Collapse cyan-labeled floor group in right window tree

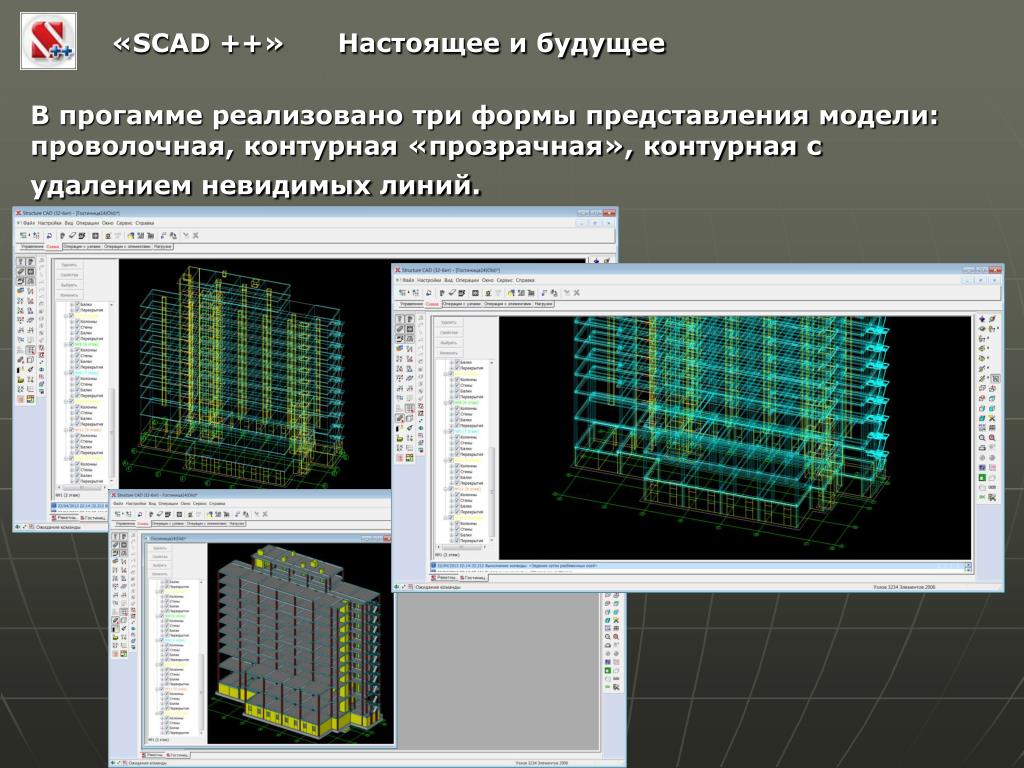point(445,431)
